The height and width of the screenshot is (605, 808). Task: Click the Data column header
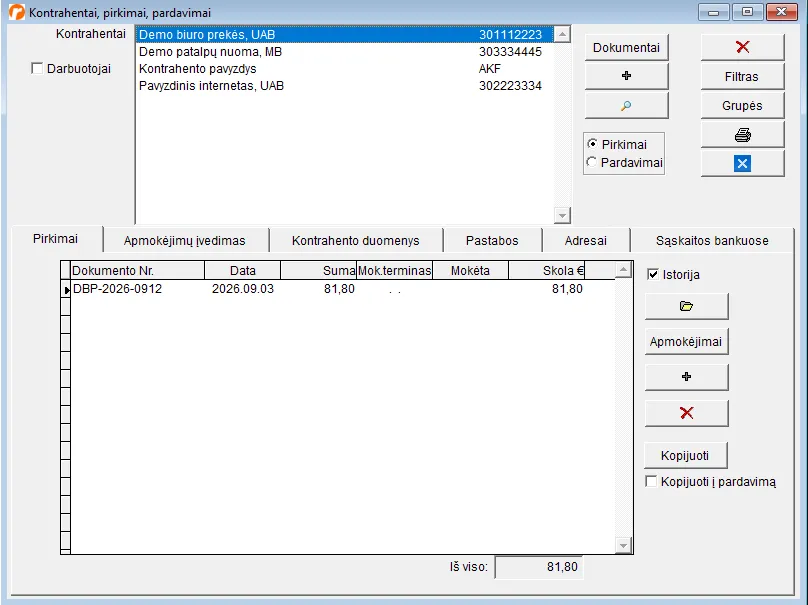click(243, 271)
